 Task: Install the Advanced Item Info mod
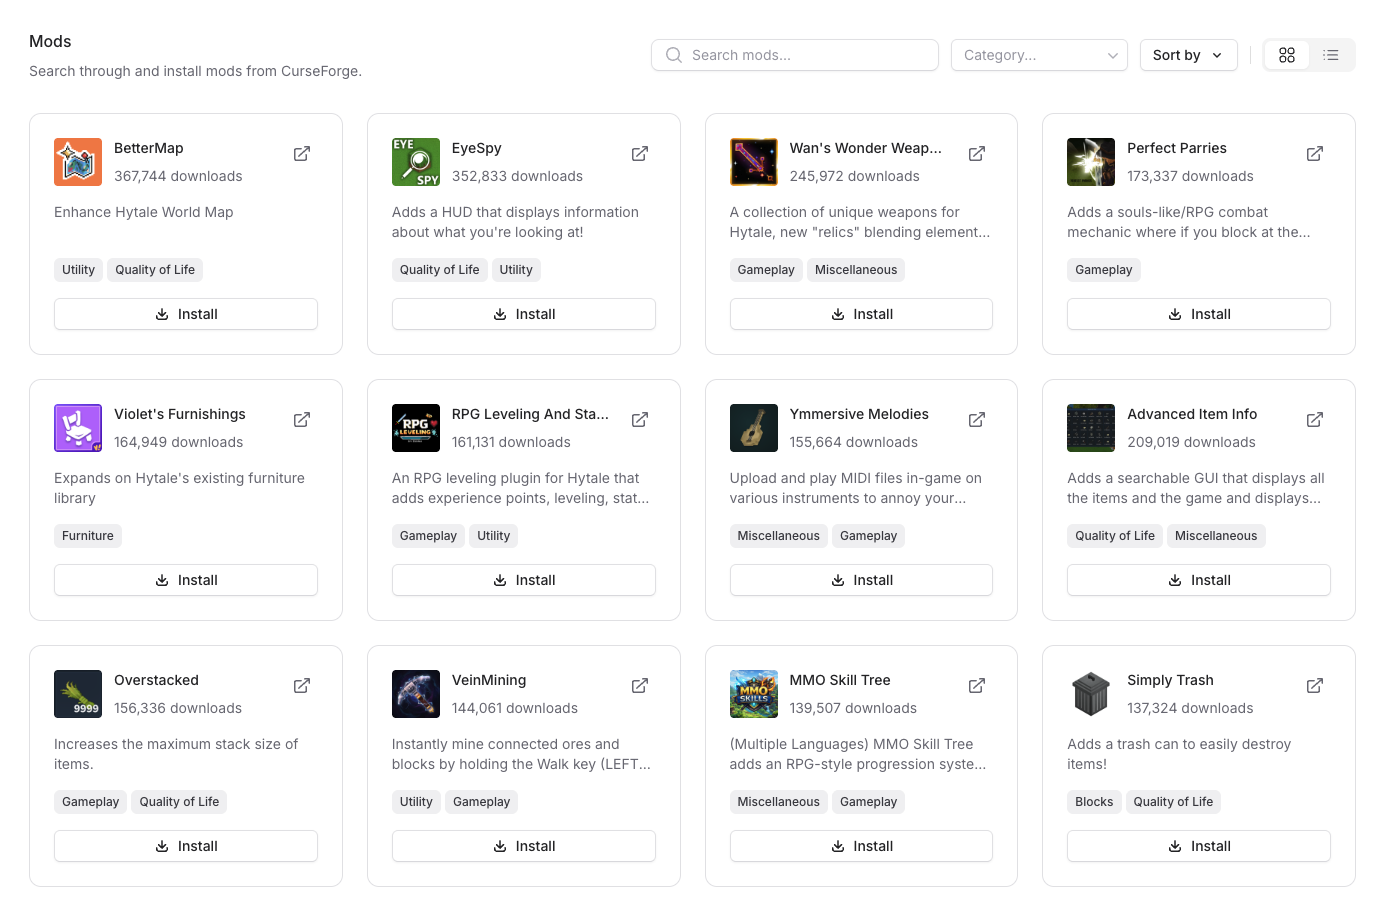tap(1198, 579)
